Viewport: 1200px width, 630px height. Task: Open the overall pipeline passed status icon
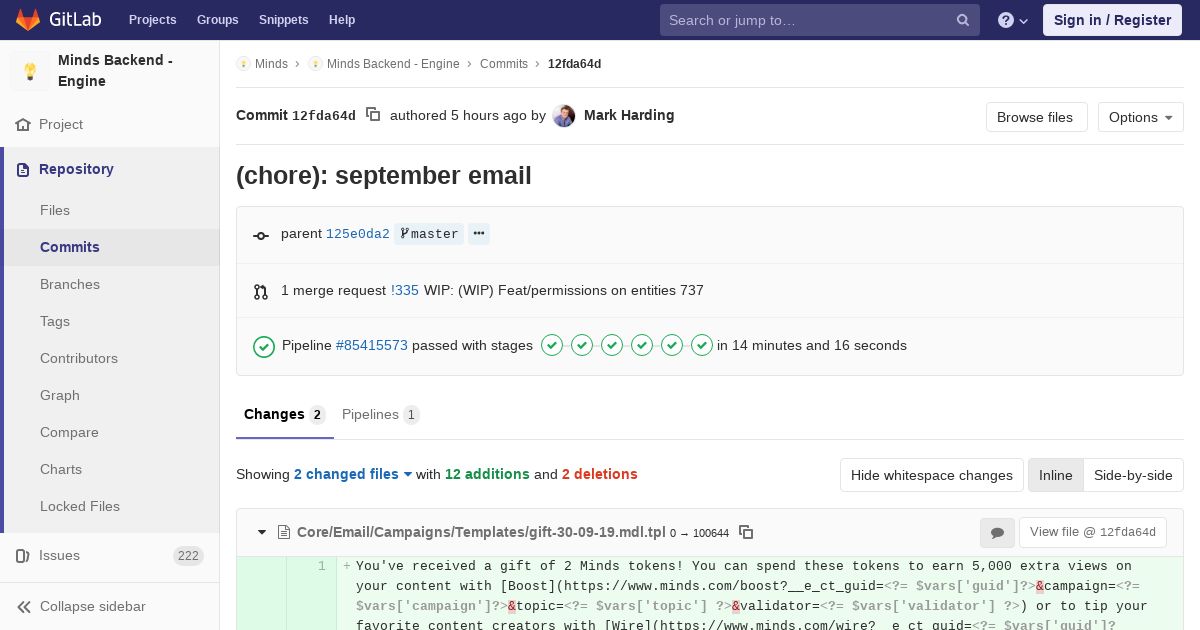tap(264, 346)
